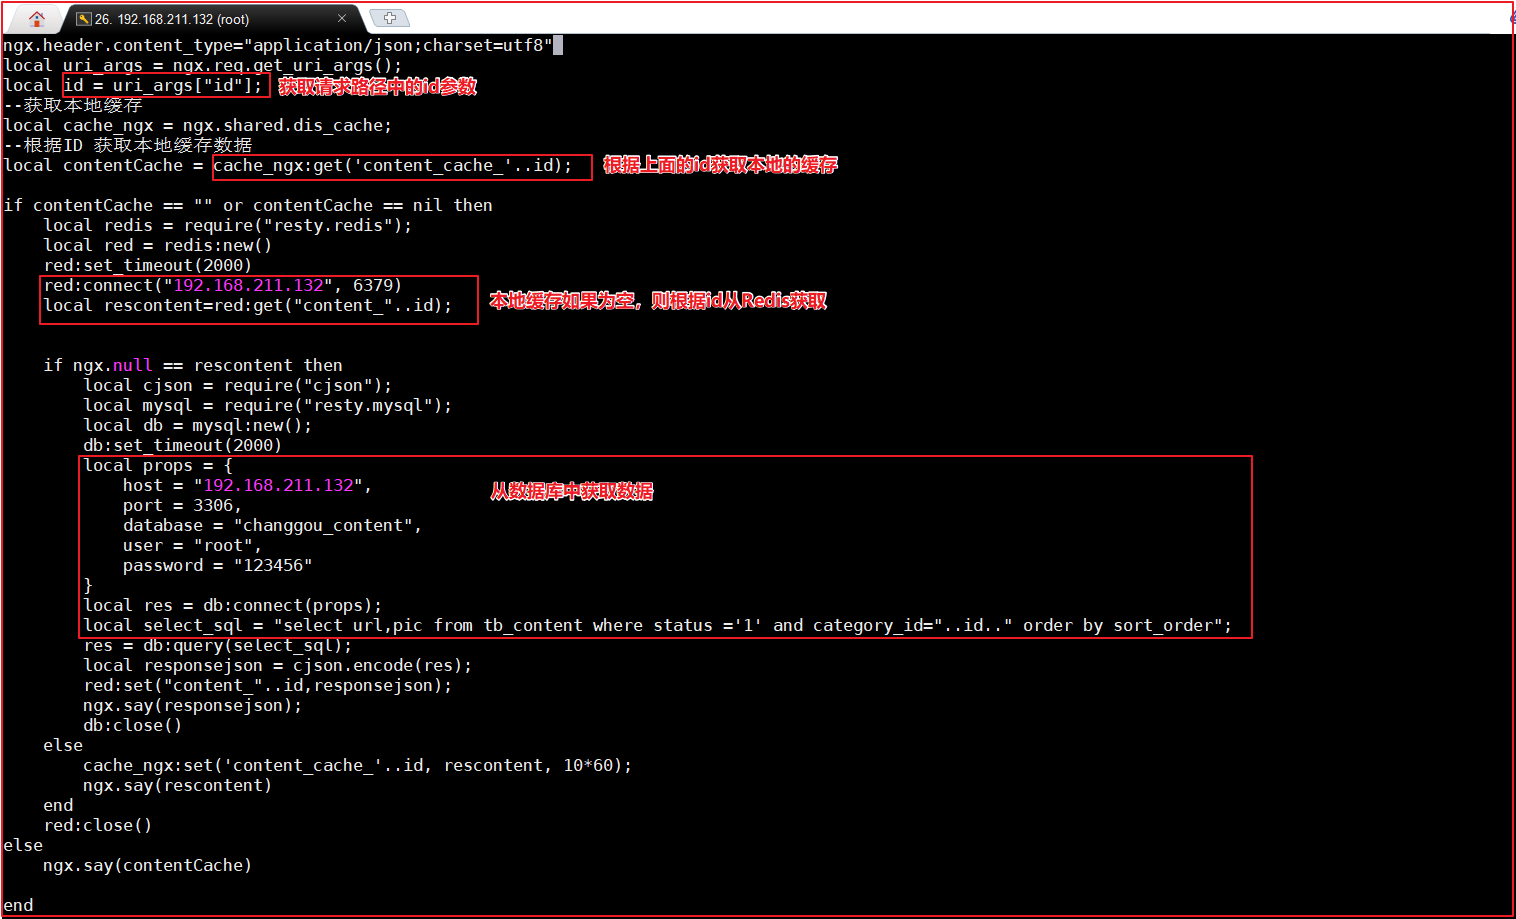Screen dimensions: 1516x919
Task: Click the line 'local red = redis:new()'
Action: (158, 245)
